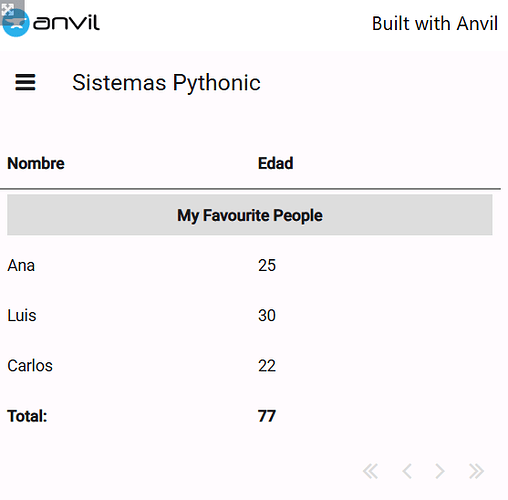
Task: Open the Built with Anvil link
Action: (x=435, y=24)
